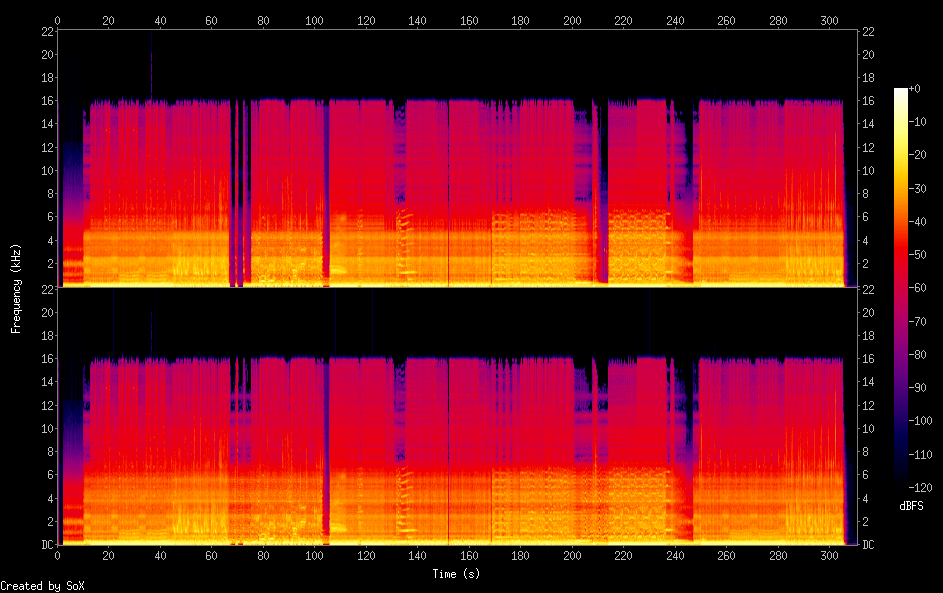943x593 pixels.
Task: Click the dBFS color scale gradient bar
Action: tap(901, 285)
